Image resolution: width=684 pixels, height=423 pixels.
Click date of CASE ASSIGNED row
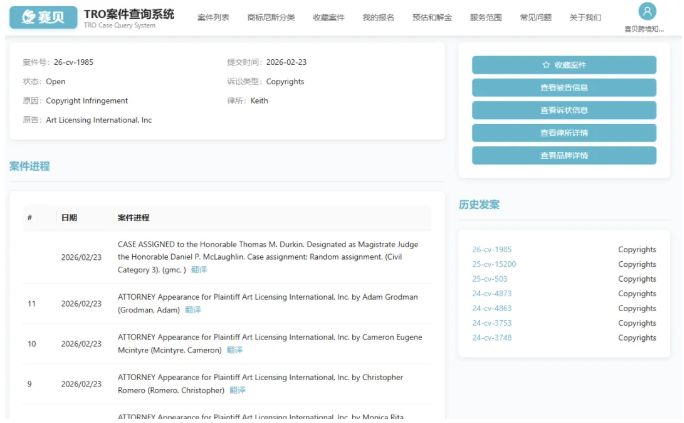coord(81,257)
